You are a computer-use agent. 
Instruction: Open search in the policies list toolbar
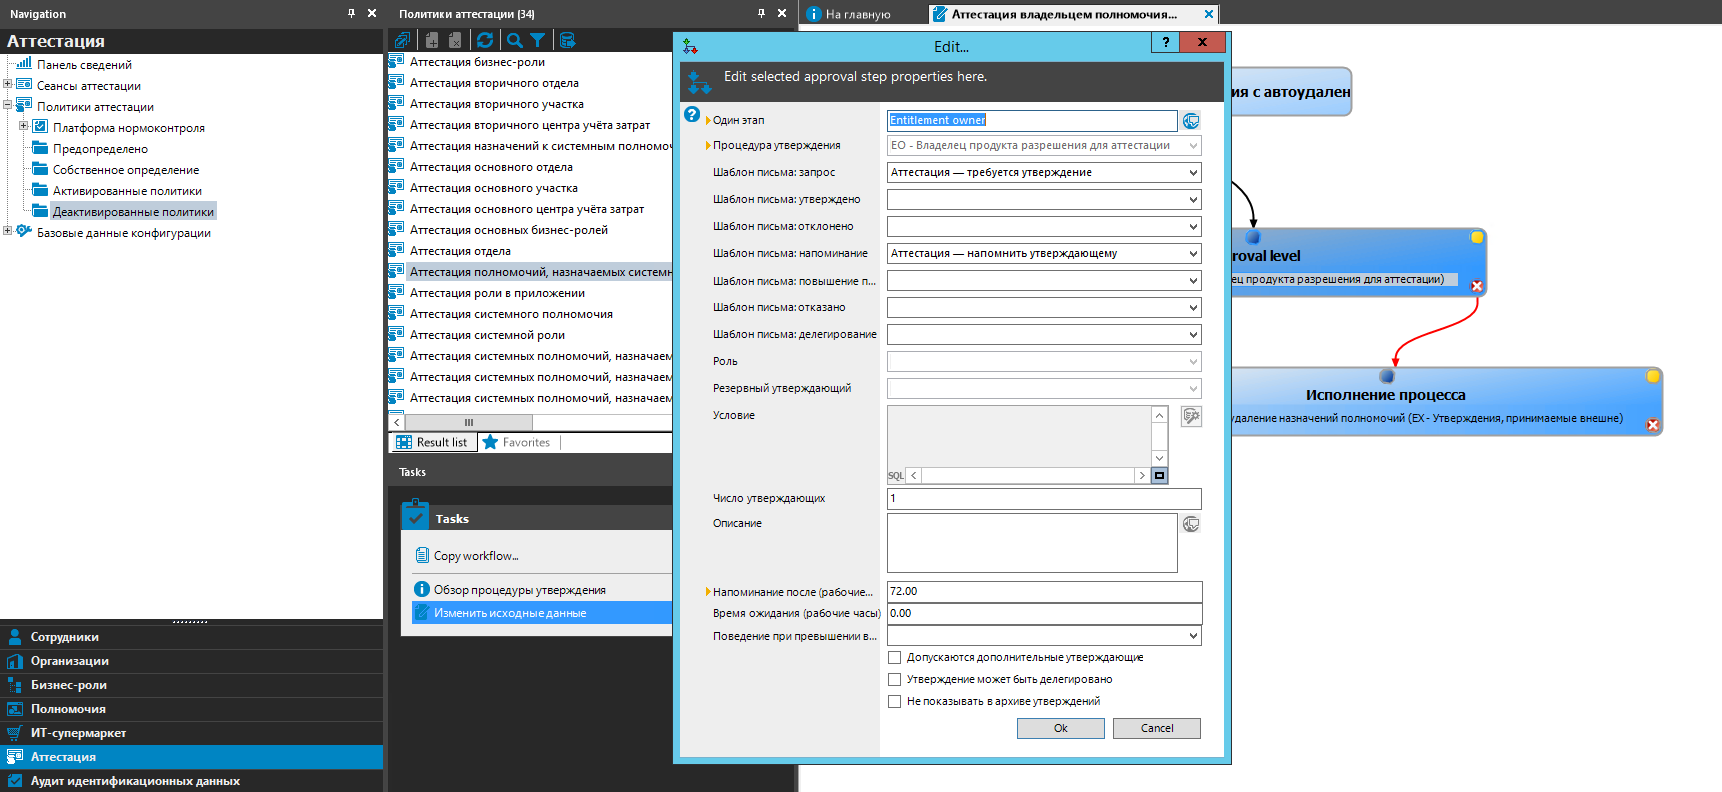tap(514, 40)
